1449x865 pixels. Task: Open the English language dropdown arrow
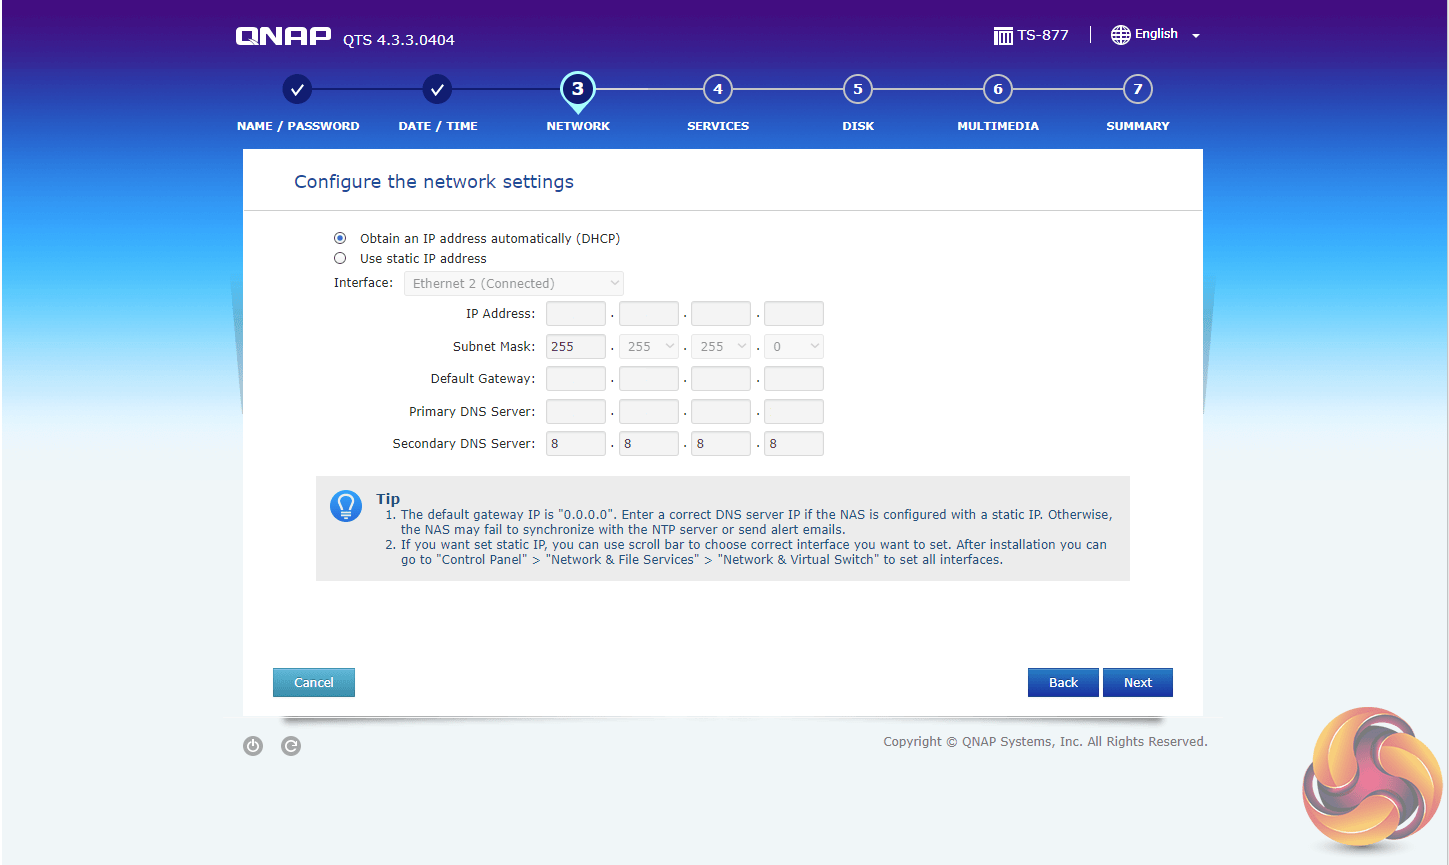(1196, 36)
